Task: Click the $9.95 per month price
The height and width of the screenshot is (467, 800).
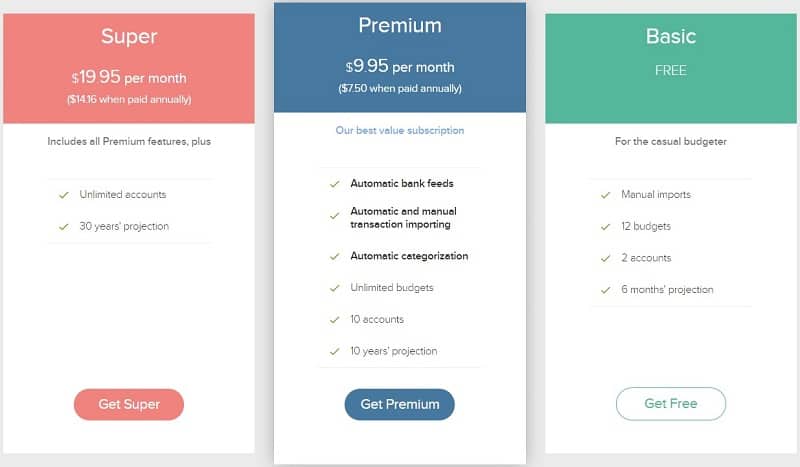Action: click(399, 67)
